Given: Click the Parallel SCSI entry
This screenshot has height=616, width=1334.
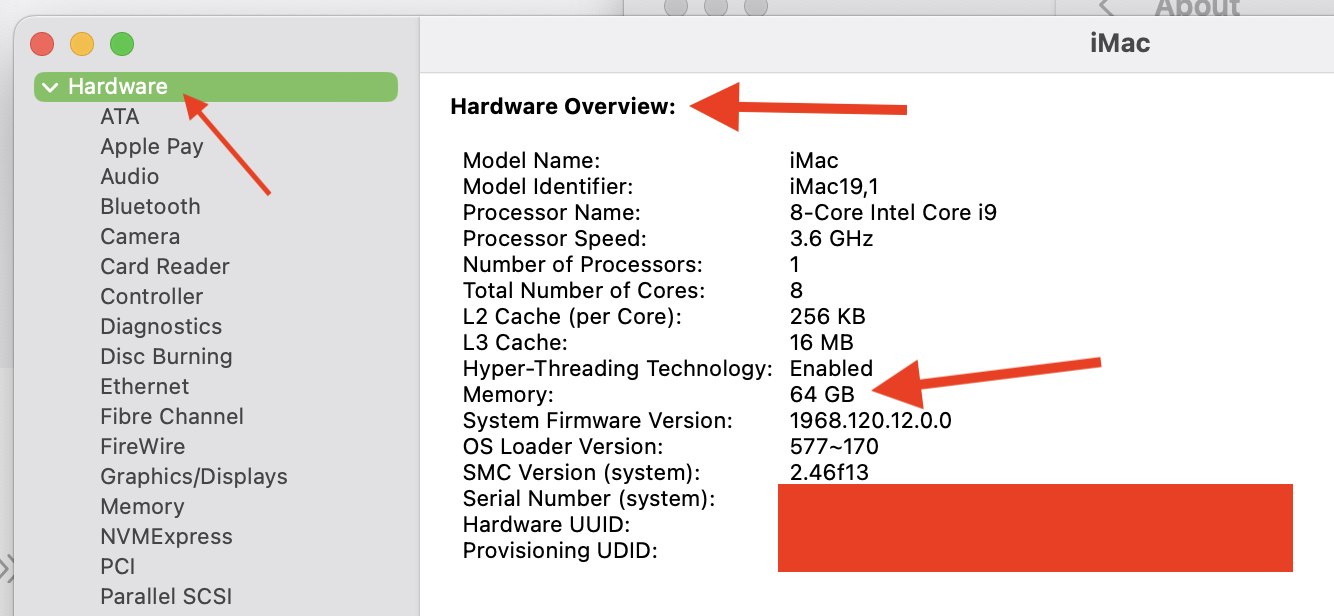Looking at the screenshot, I should pos(166,597).
